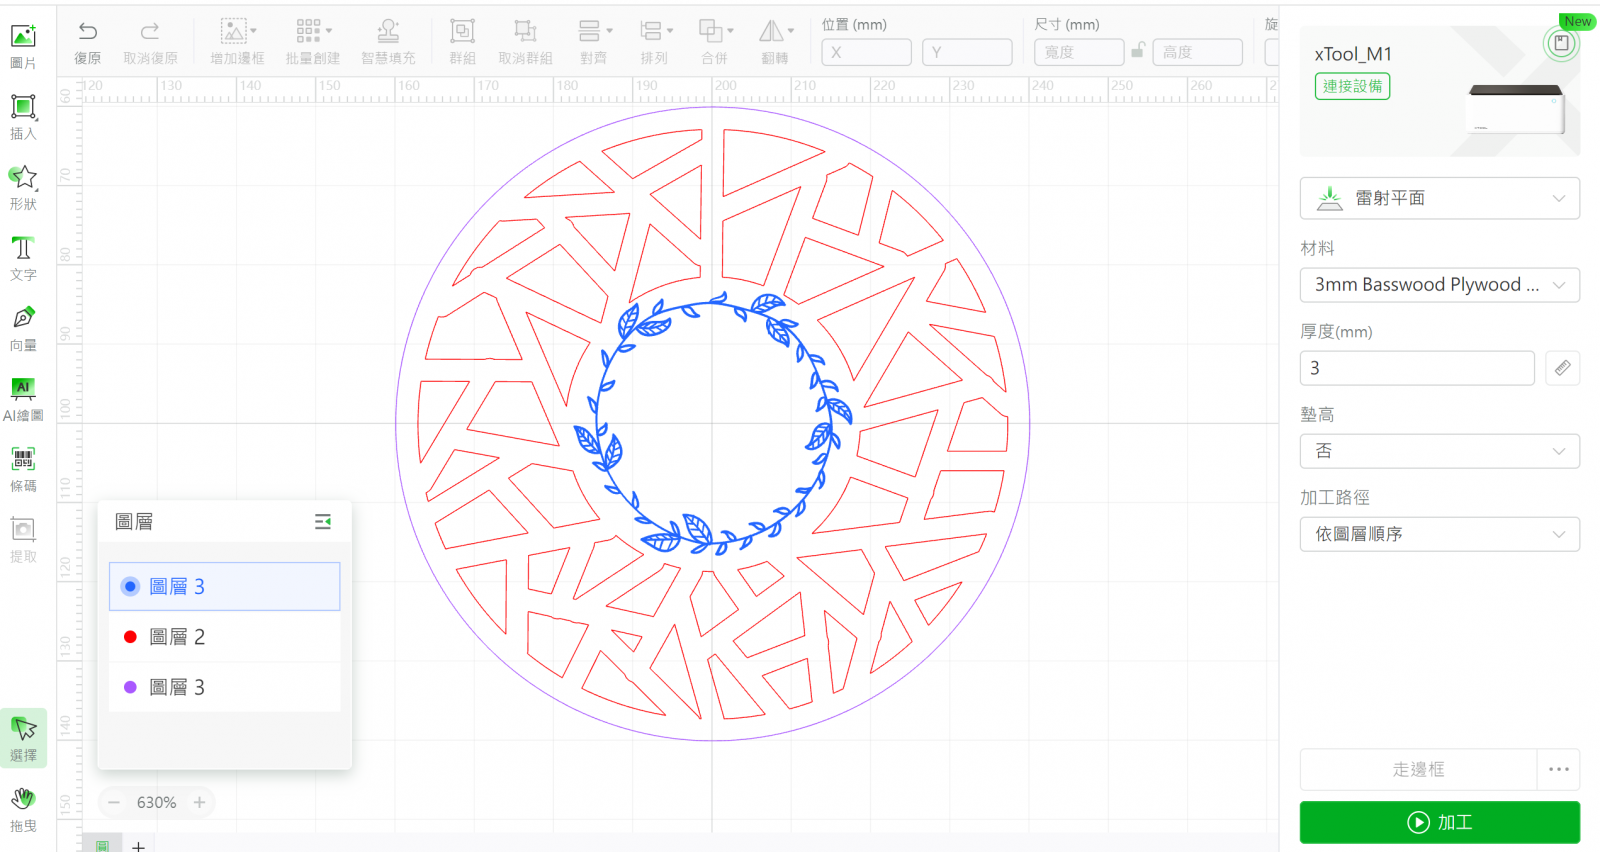Choose the 向量 vector pen tool
The height and width of the screenshot is (852, 1600).
(23, 327)
